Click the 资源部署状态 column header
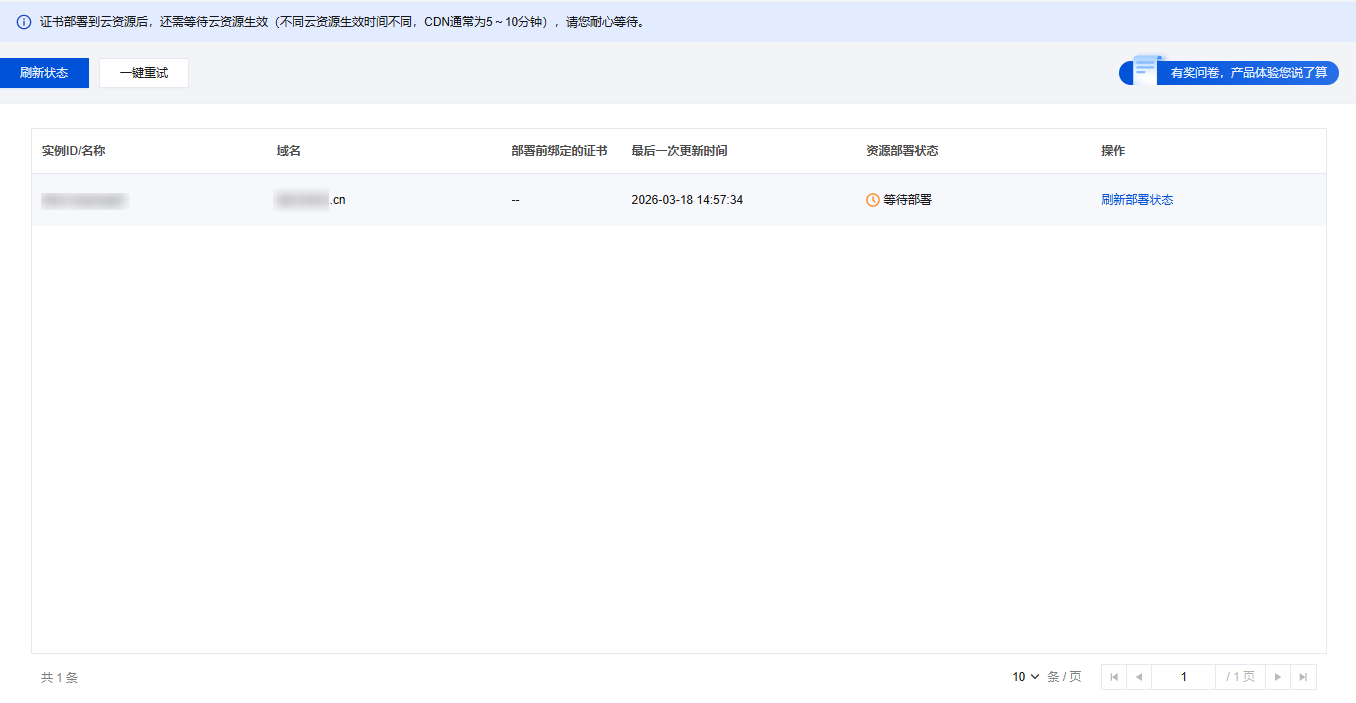The height and width of the screenshot is (703, 1356). pyautogui.click(x=902, y=151)
